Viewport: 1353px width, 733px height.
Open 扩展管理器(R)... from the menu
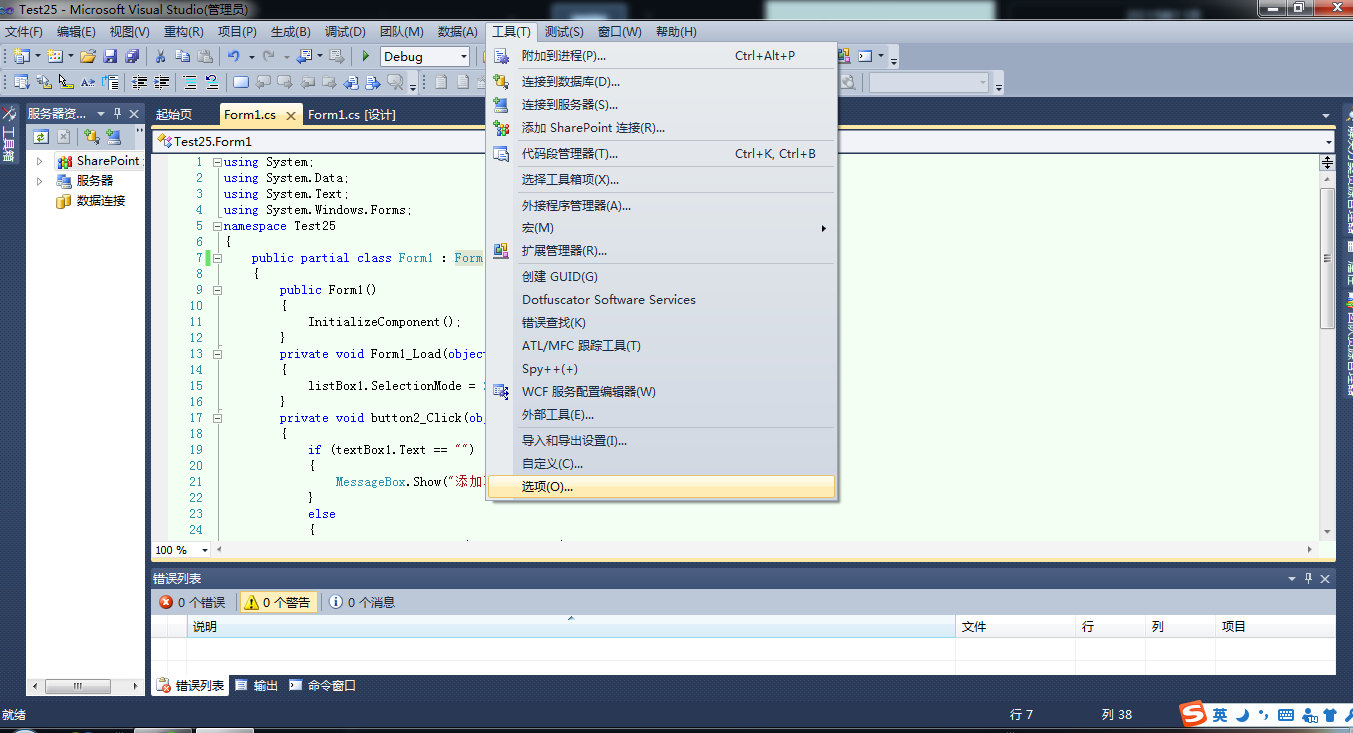(660, 251)
